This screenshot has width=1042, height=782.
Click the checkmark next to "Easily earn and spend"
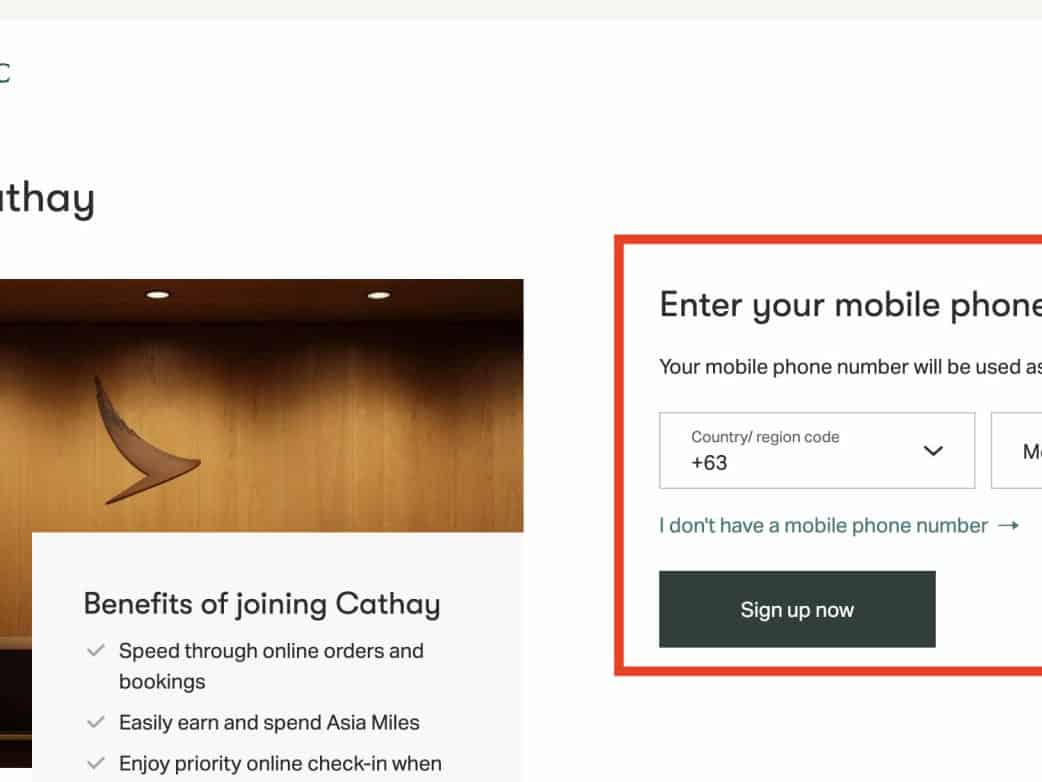click(96, 722)
